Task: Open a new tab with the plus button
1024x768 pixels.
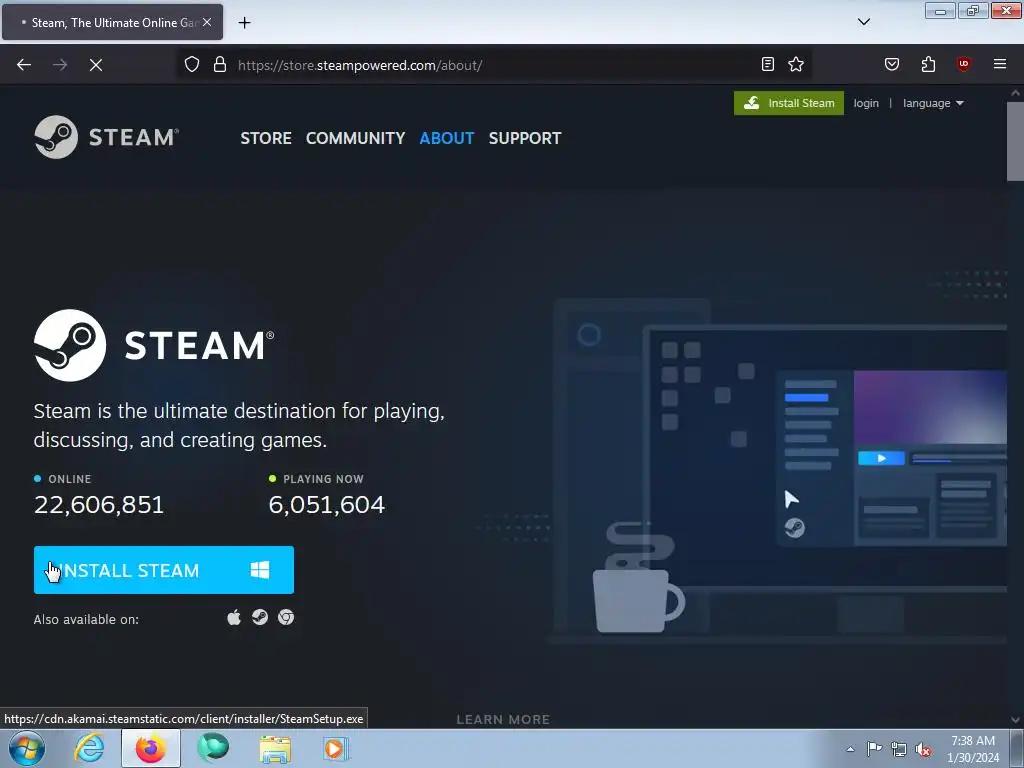Action: (244, 23)
